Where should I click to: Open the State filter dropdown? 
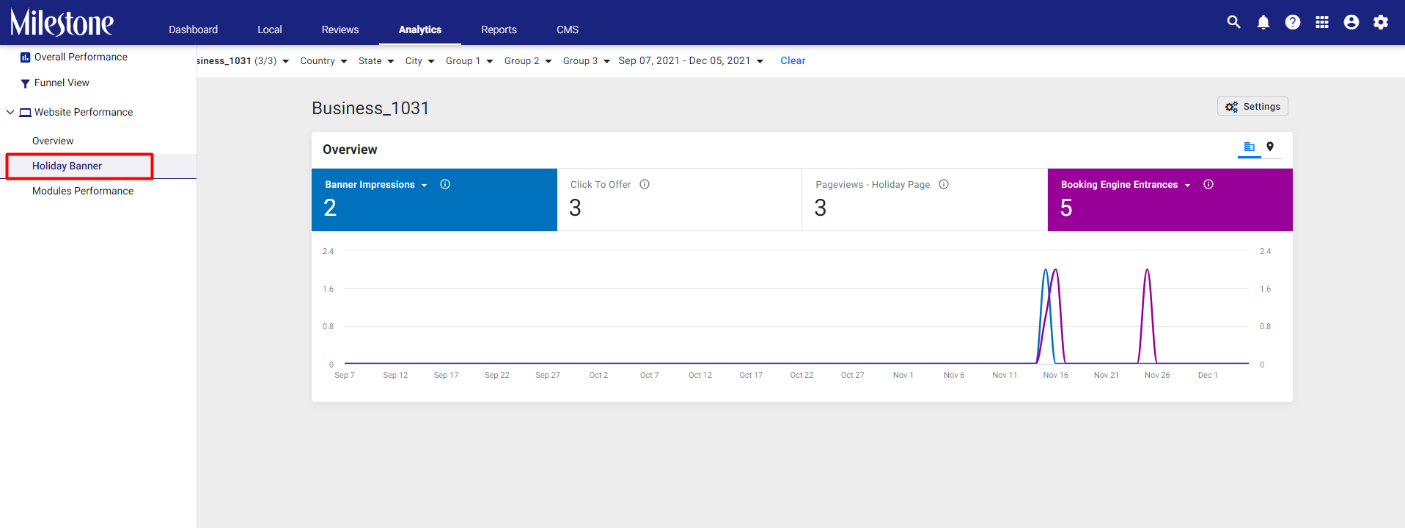[x=376, y=61]
